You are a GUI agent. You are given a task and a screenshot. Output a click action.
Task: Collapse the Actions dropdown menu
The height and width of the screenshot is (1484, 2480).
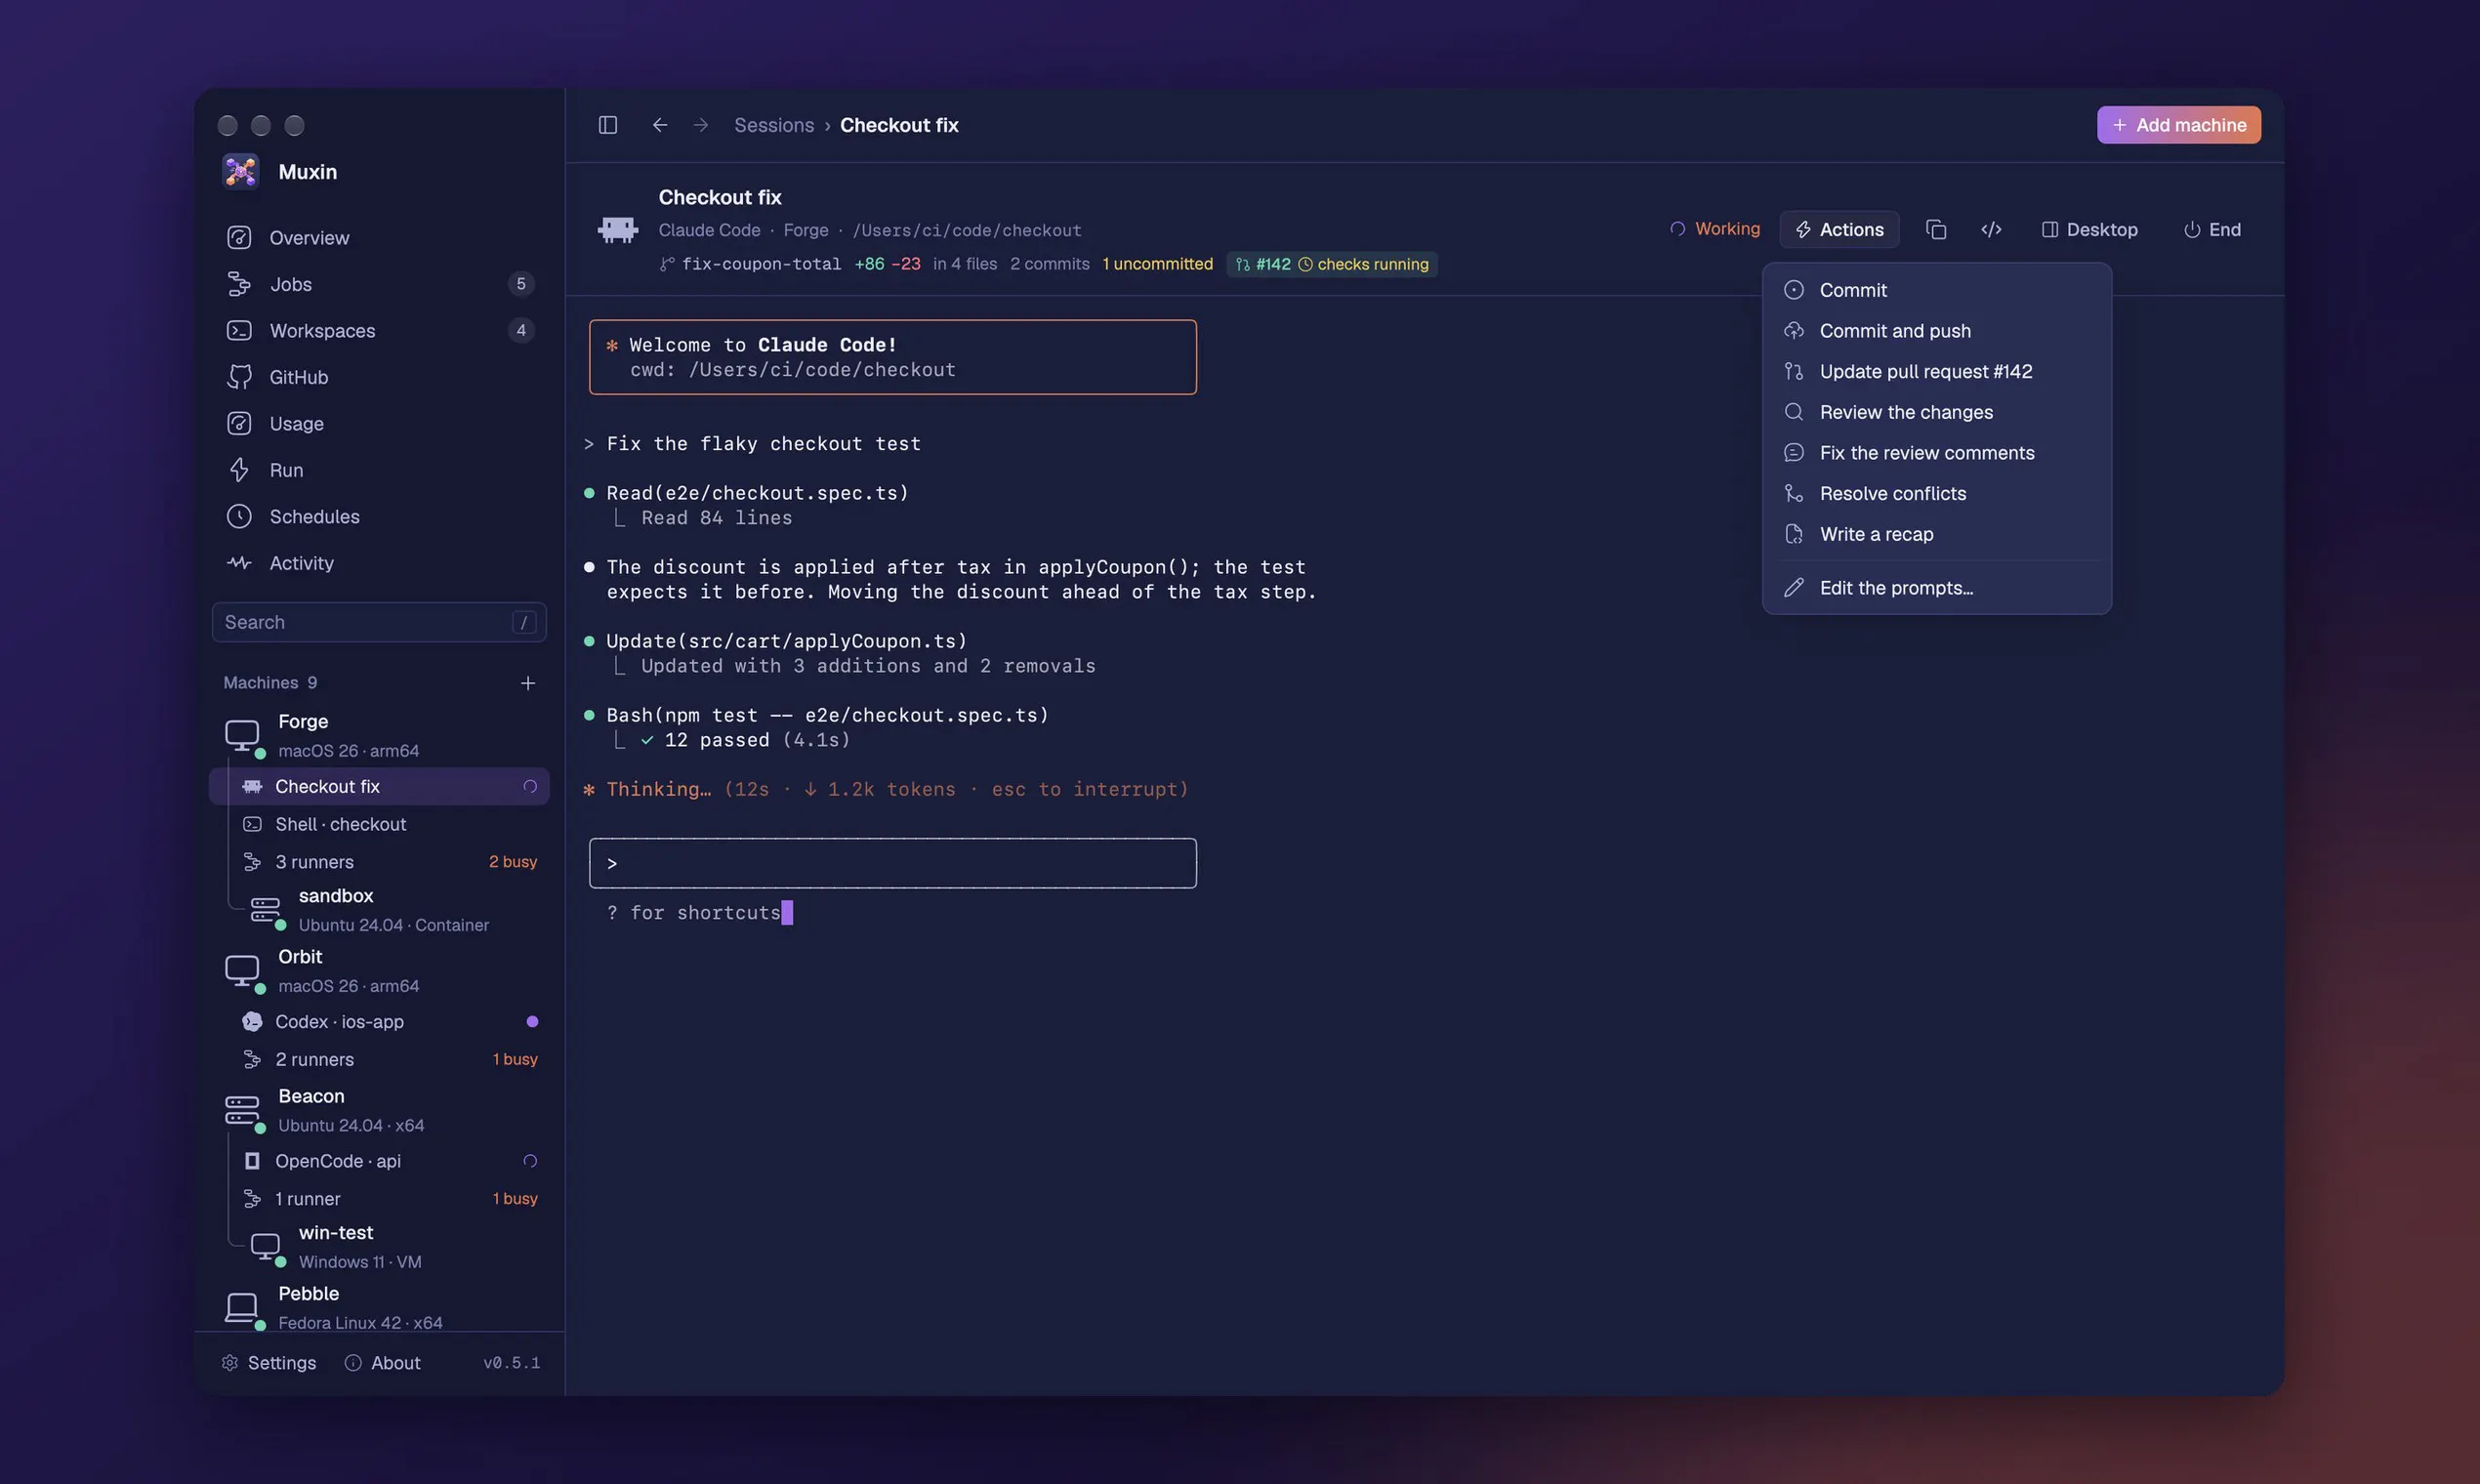[x=1839, y=230]
